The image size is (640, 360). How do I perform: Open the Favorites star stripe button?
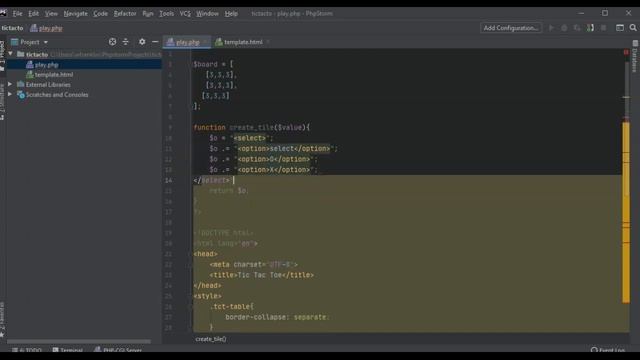pyautogui.click(x=2, y=320)
